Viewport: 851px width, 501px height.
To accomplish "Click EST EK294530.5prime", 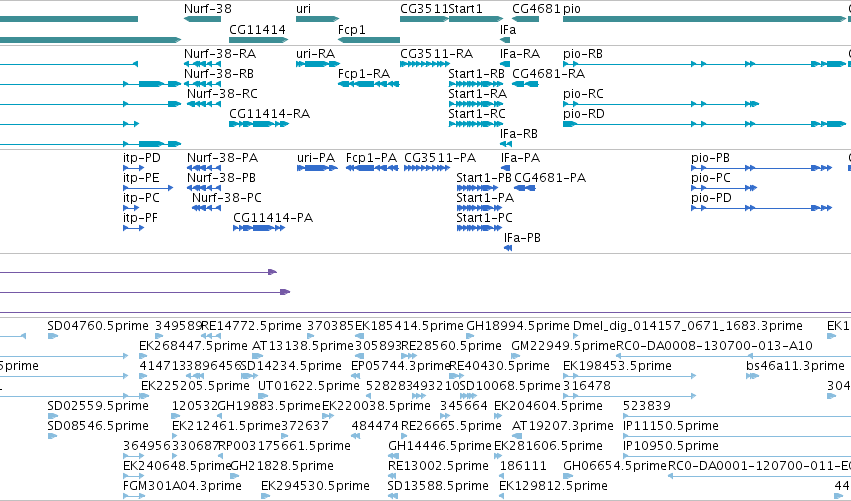I will pyautogui.click(x=315, y=486).
